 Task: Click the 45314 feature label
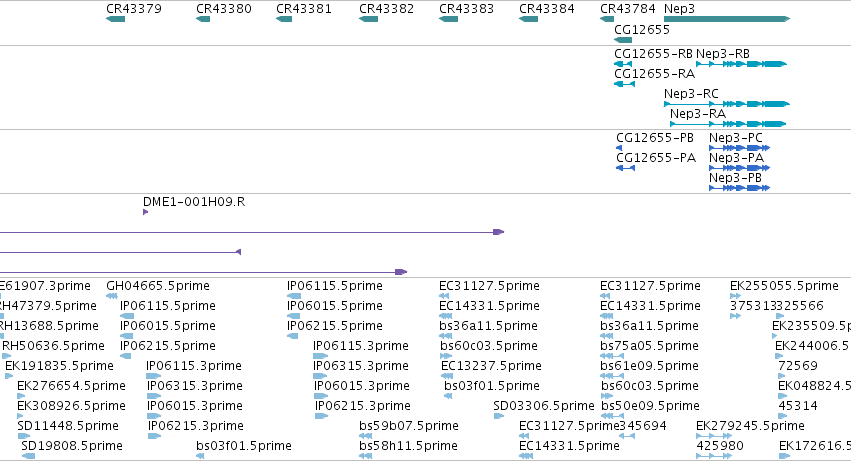[798, 406]
